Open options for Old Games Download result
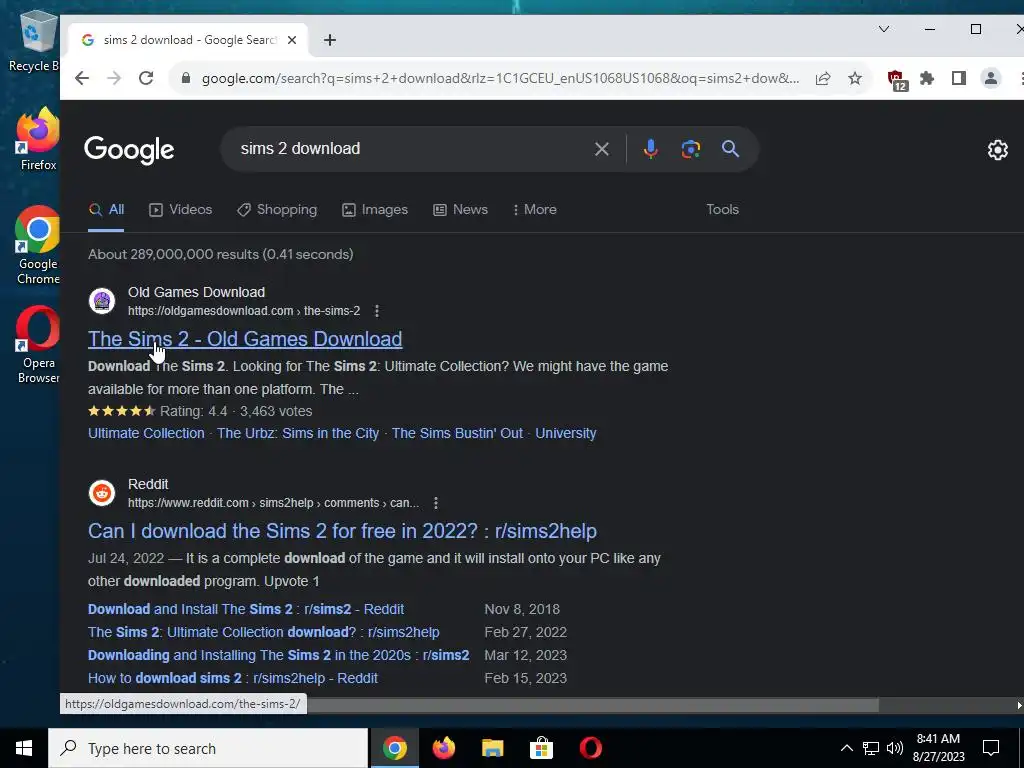The image size is (1024, 768). tap(377, 311)
